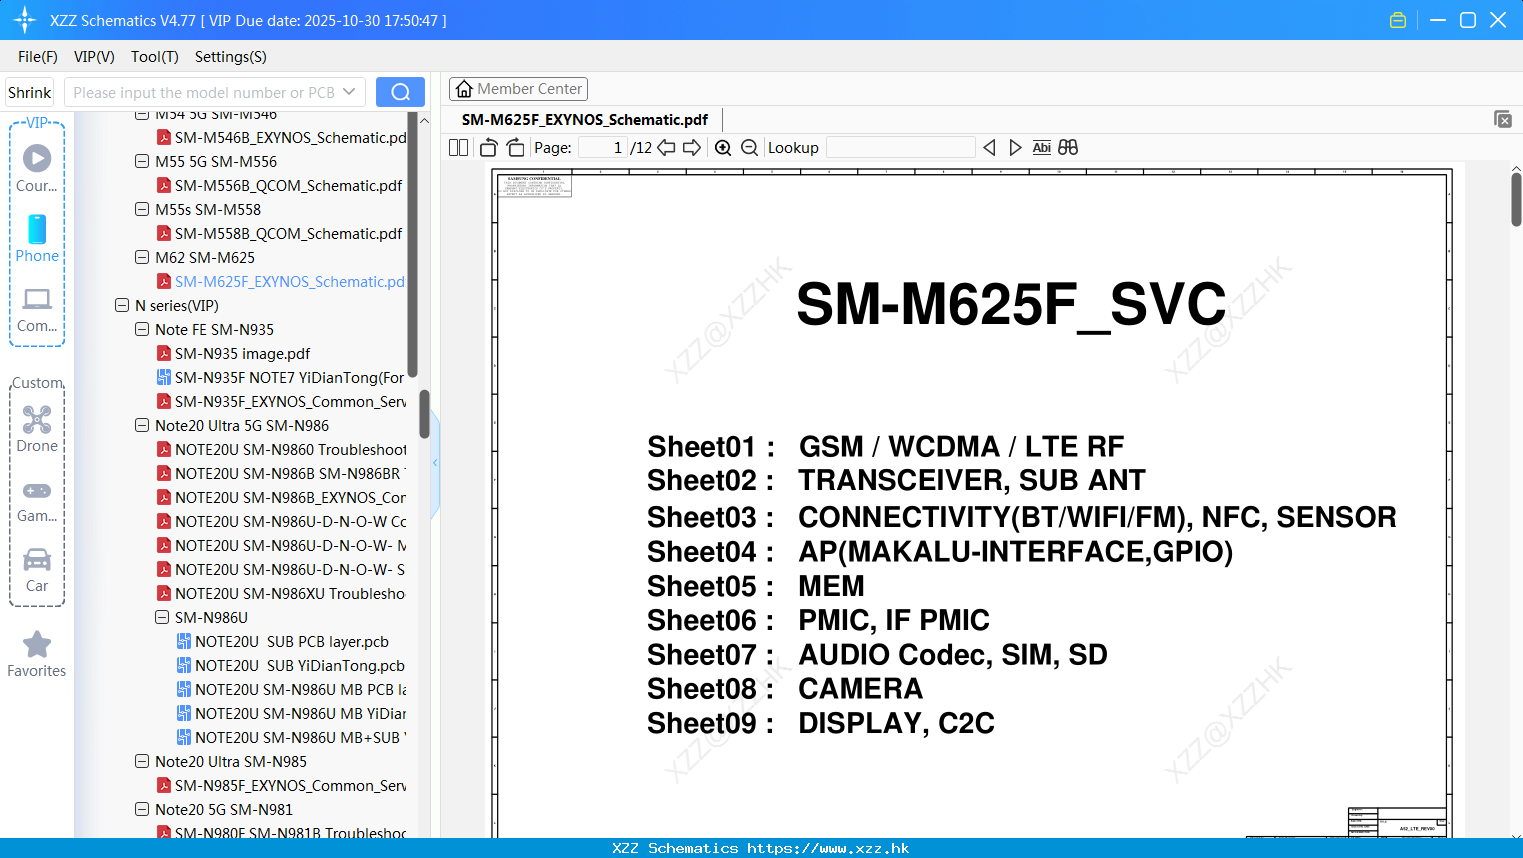1523x858 pixels.
Task: Find next lookup match triangle
Action: pyautogui.click(x=1015, y=148)
